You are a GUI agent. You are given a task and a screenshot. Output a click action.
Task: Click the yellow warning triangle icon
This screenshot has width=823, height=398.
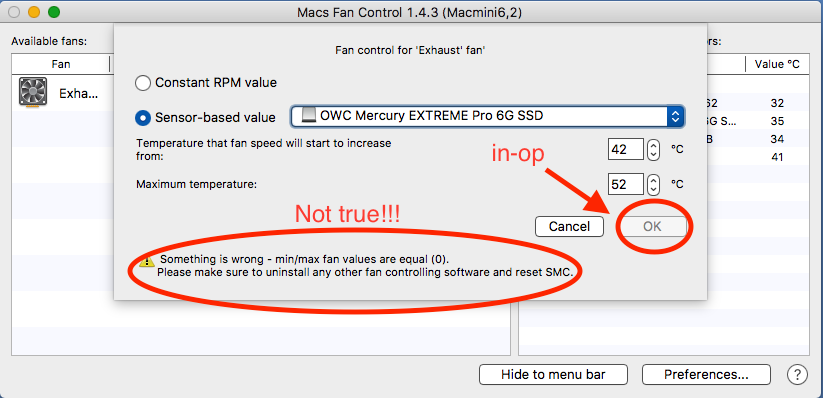click(x=147, y=260)
